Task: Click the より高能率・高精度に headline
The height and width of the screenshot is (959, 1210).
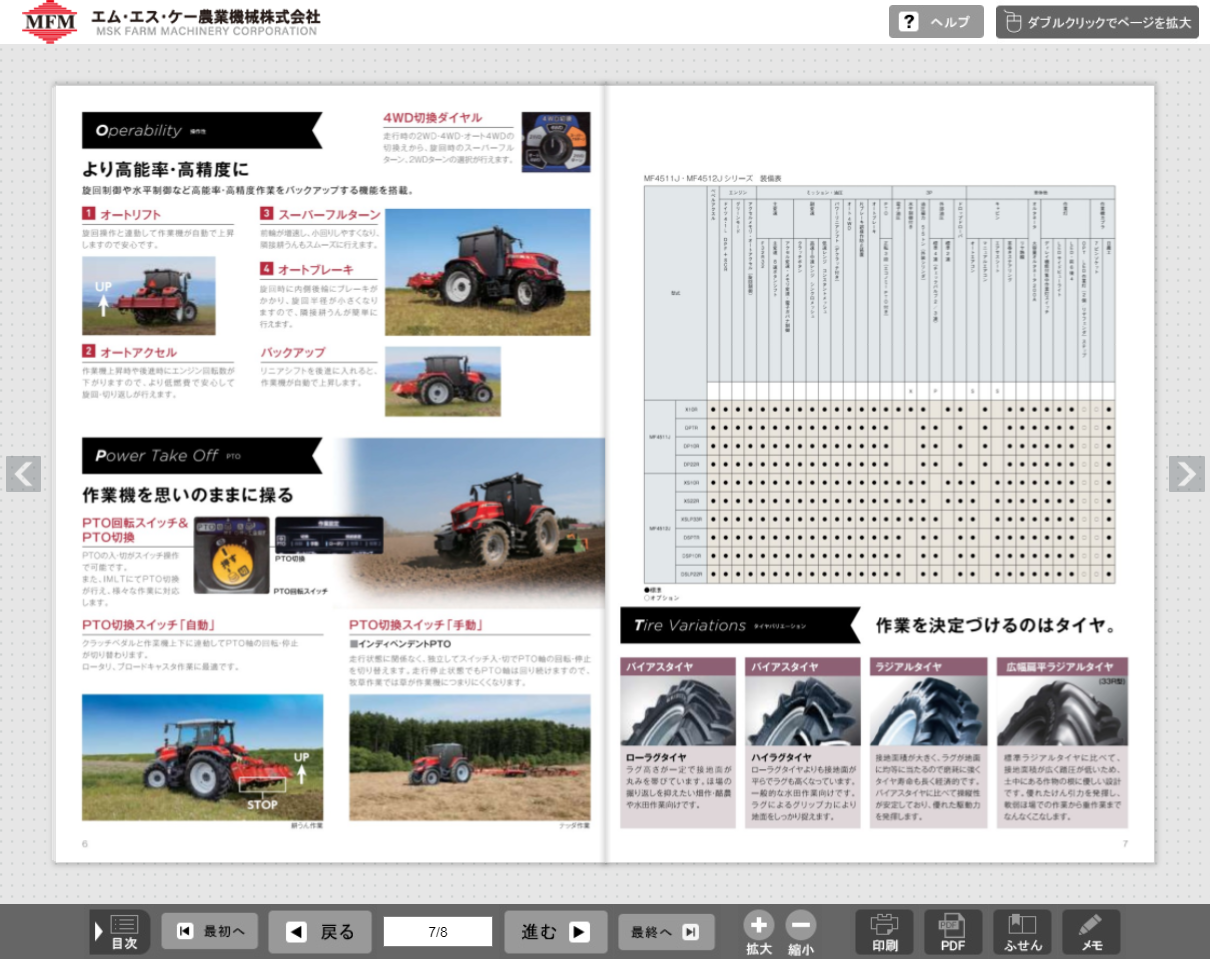Action: (x=165, y=169)
